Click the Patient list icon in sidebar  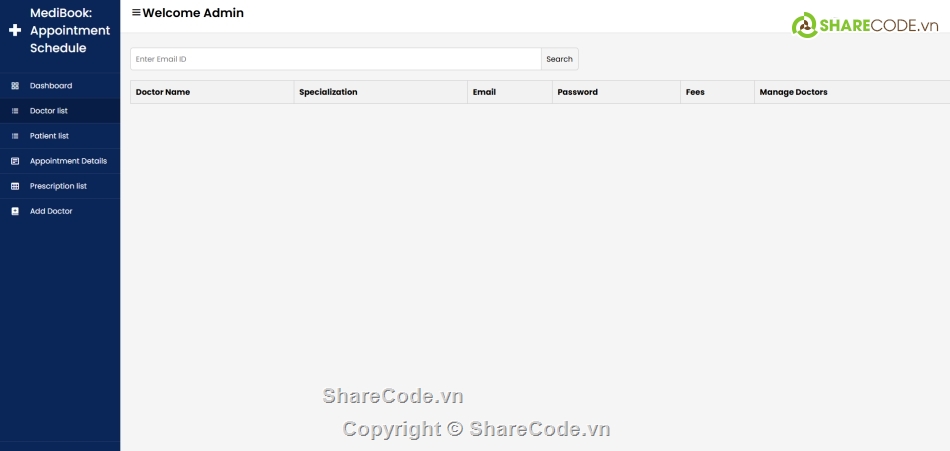(15, 136)
